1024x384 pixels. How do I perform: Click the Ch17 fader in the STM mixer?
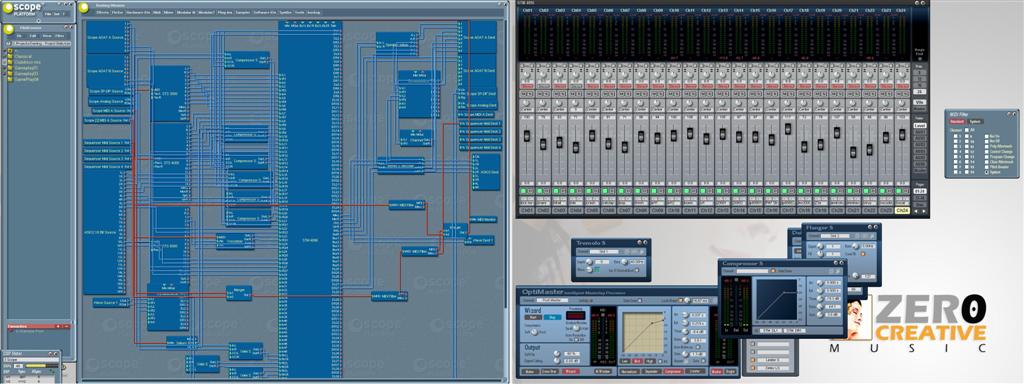[x=788, y=129]
